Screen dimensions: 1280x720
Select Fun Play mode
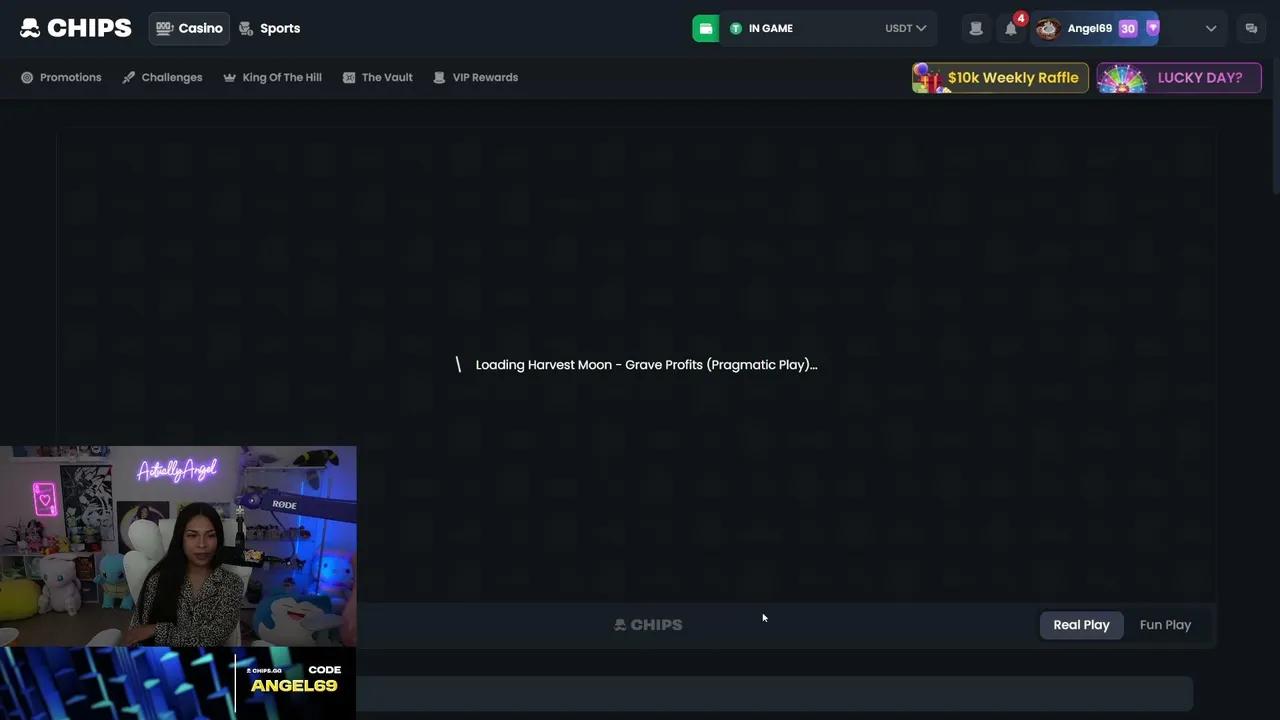point(1165,625)
